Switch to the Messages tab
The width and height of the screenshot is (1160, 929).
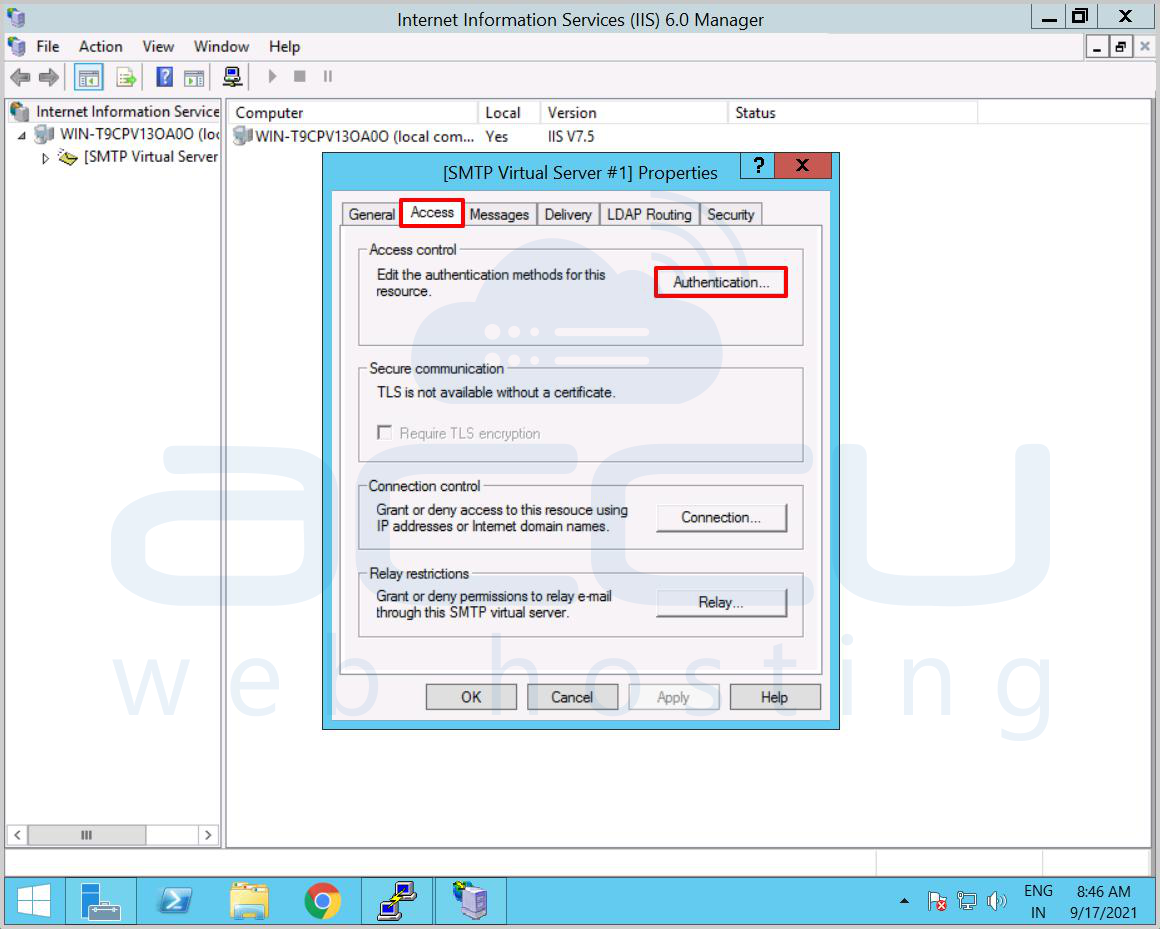click(x=499, y=214)
